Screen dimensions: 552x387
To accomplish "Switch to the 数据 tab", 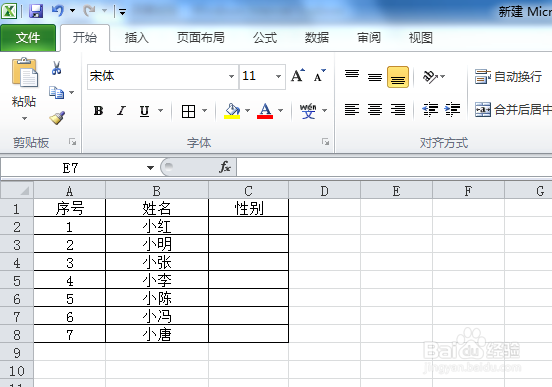I will [316, 38].
